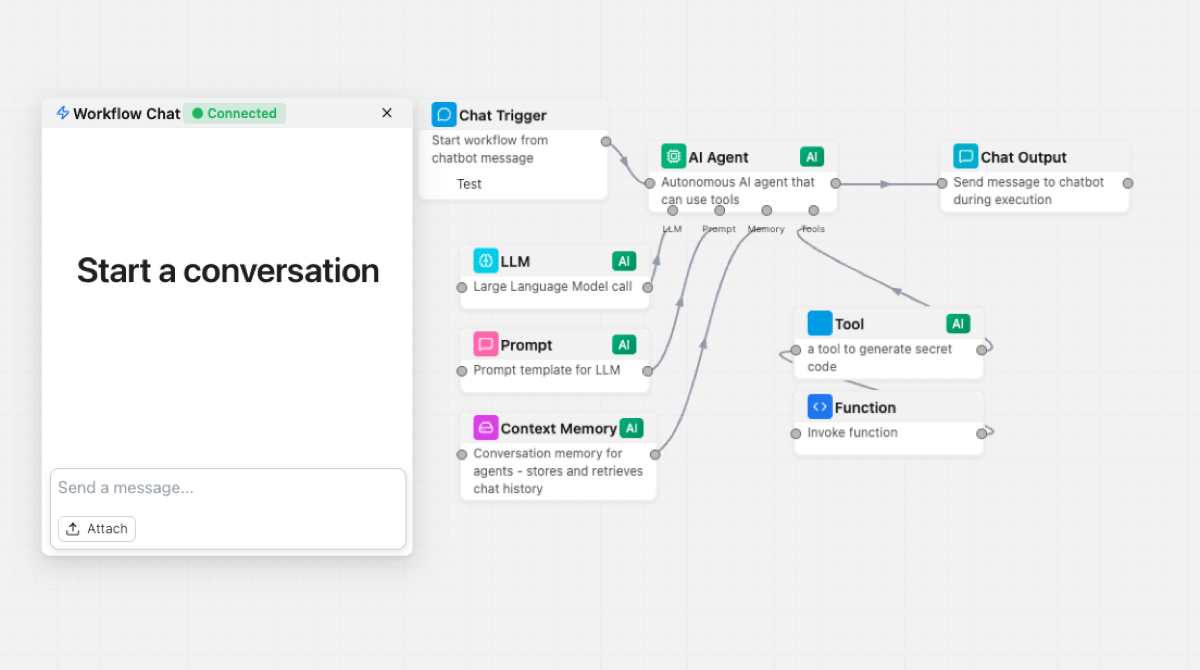Select the Test entry under Chat Trigger
The width and height of the screenshot is (1200, 670).
point(469,183)
